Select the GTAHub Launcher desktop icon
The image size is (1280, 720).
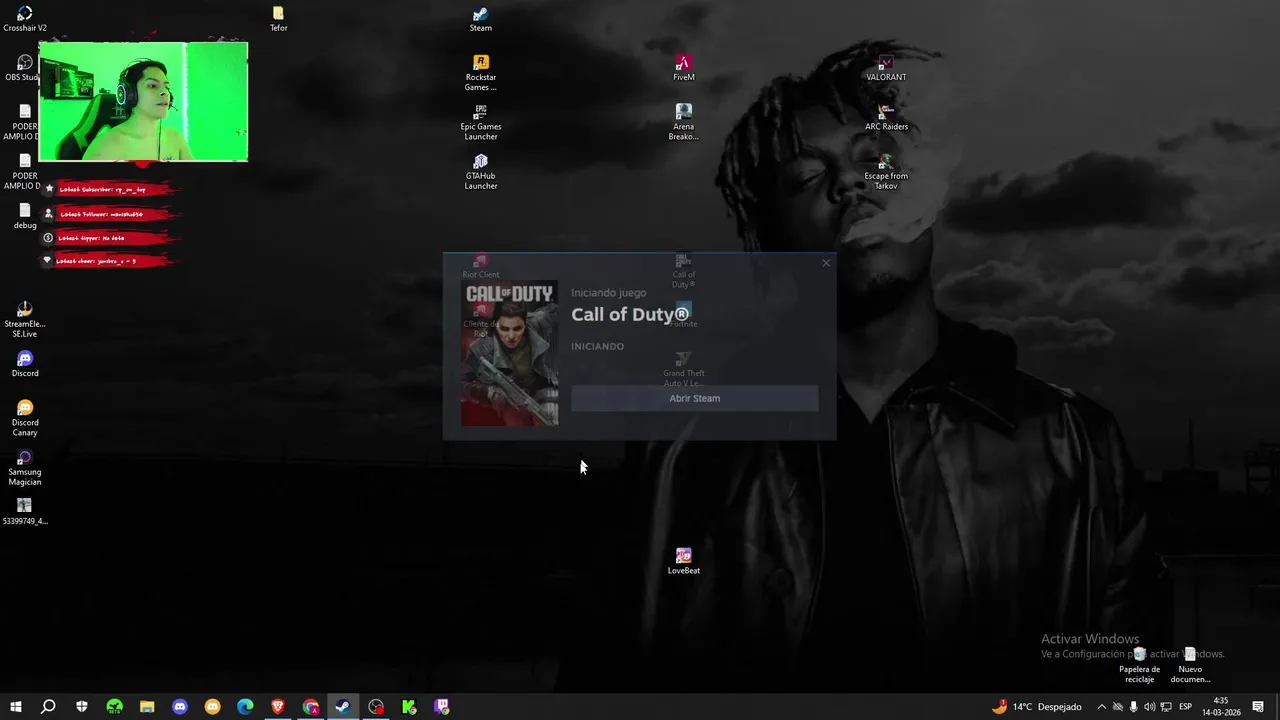[480, 172]
